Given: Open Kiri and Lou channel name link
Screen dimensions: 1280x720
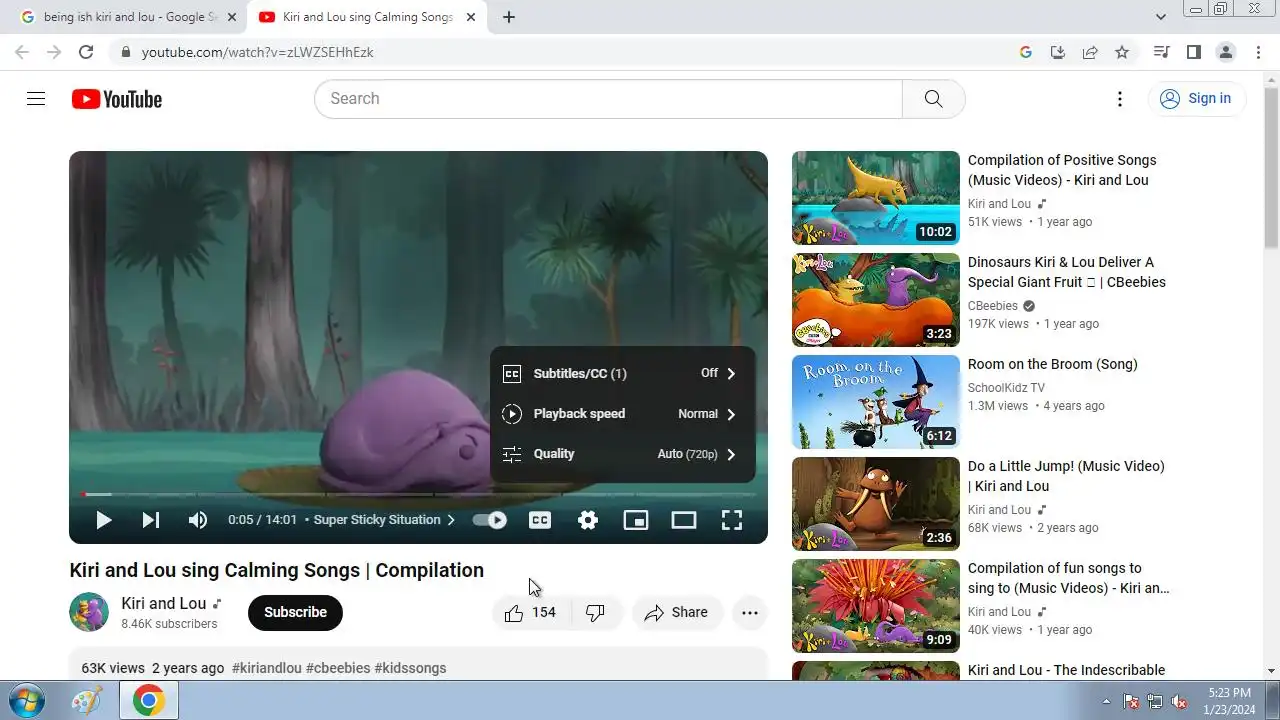Looking at the screenshot, I should pos(164,603).
